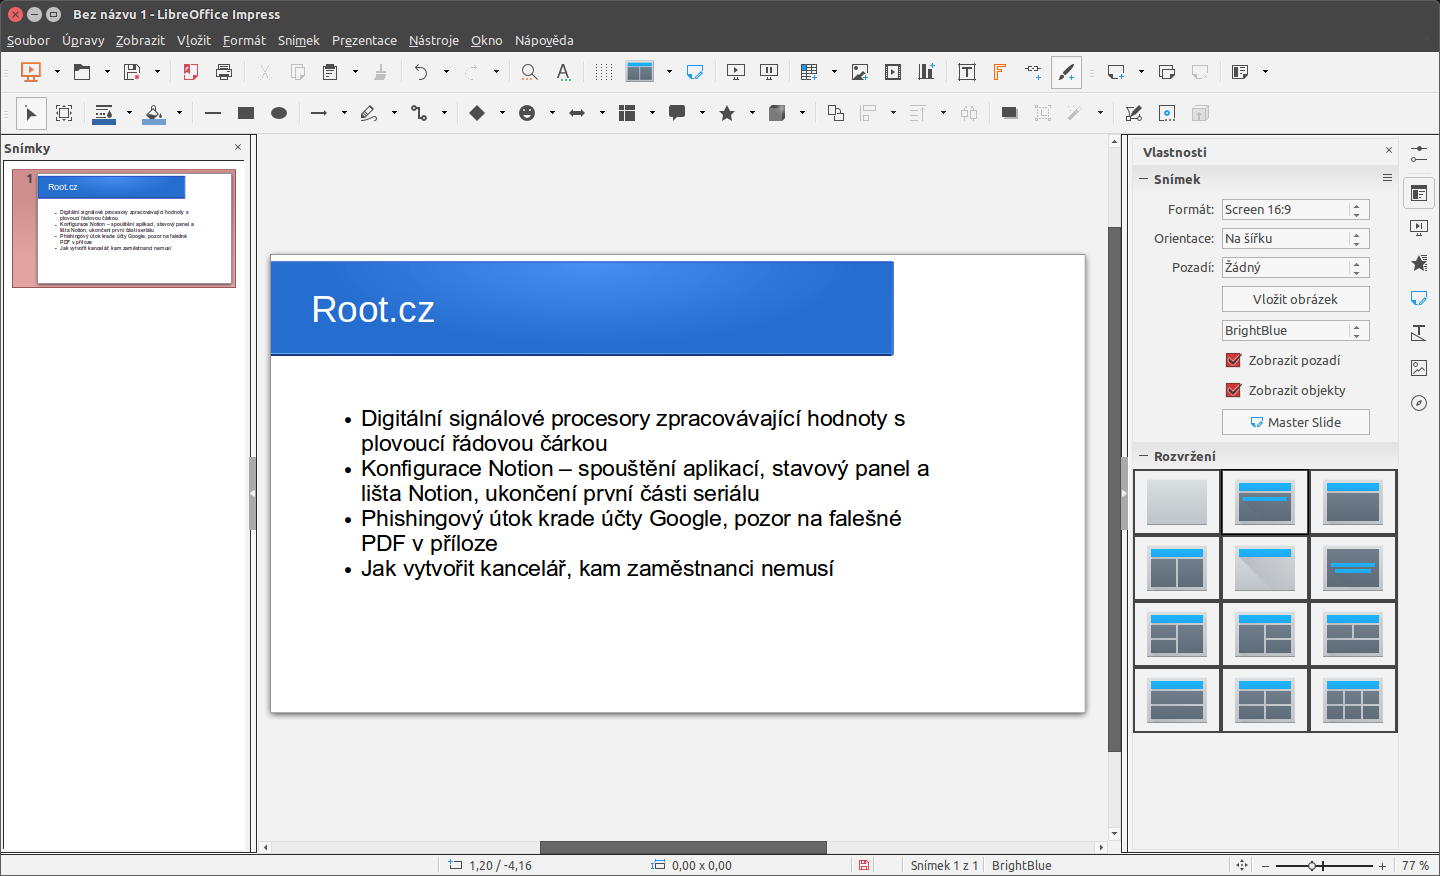Open the Snímek menu
This screenshot has height=876, width=1440.
click(300, 40)
